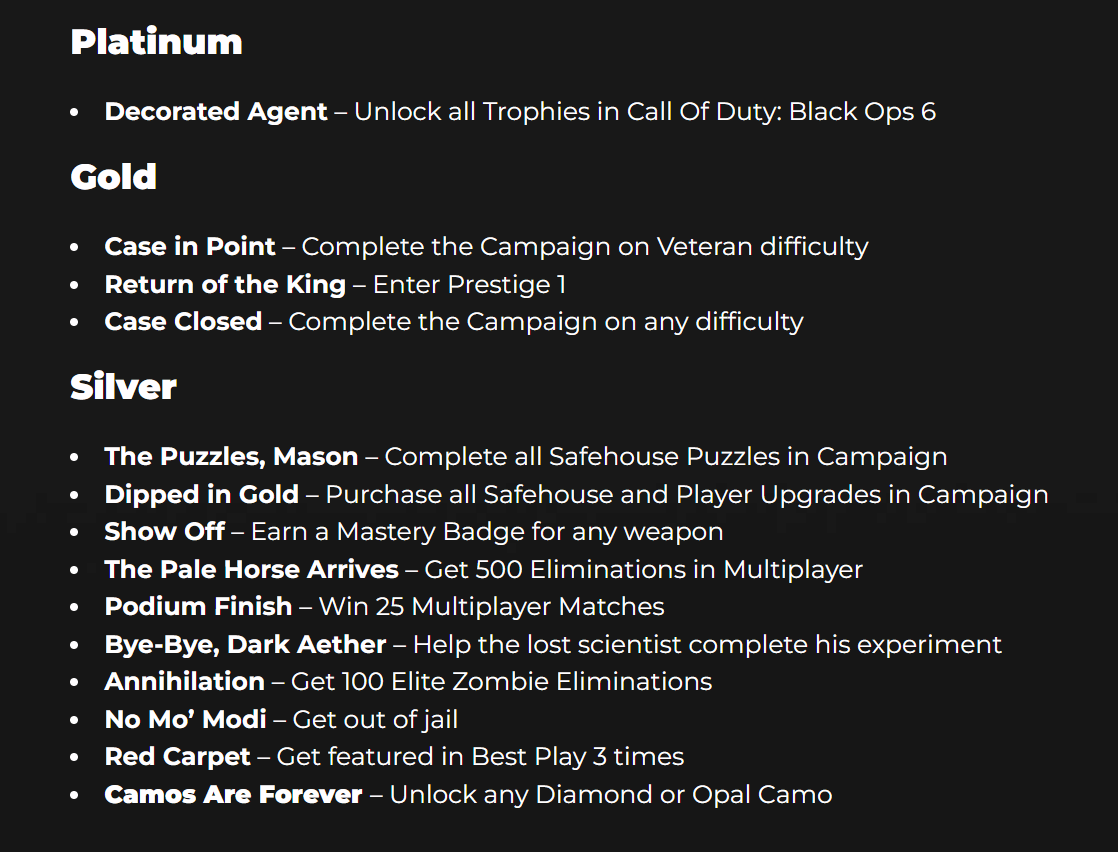The height and width of the screenshot is (852, 1118).
Task: Select the Annihilation trophy entry
Action: [x=185, y=682]
